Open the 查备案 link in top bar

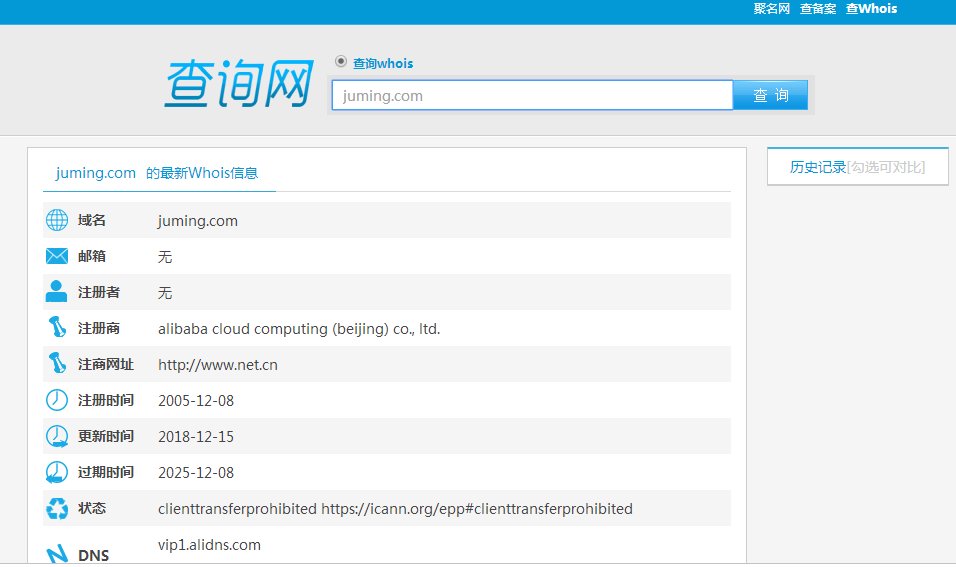click(818, 9)
